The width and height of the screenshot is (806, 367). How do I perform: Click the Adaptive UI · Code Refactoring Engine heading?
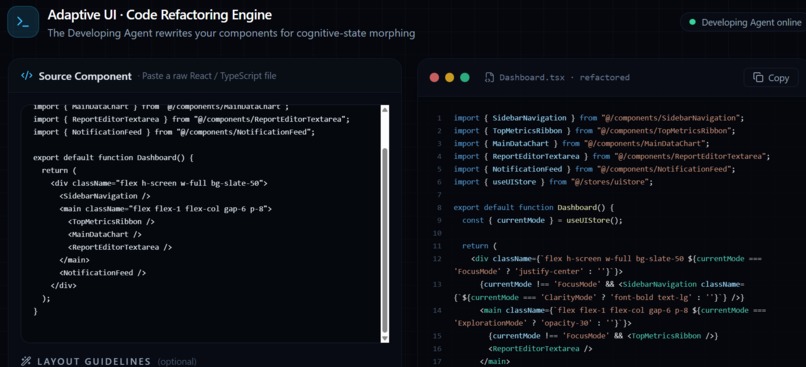159,15
